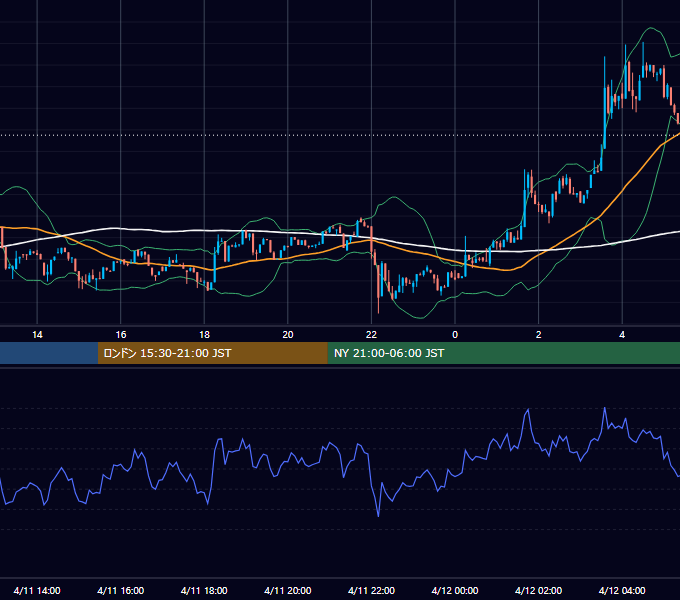The image size is (680, 600).
Task: Click the upper chart time label 22
Action: coord(371,335)
